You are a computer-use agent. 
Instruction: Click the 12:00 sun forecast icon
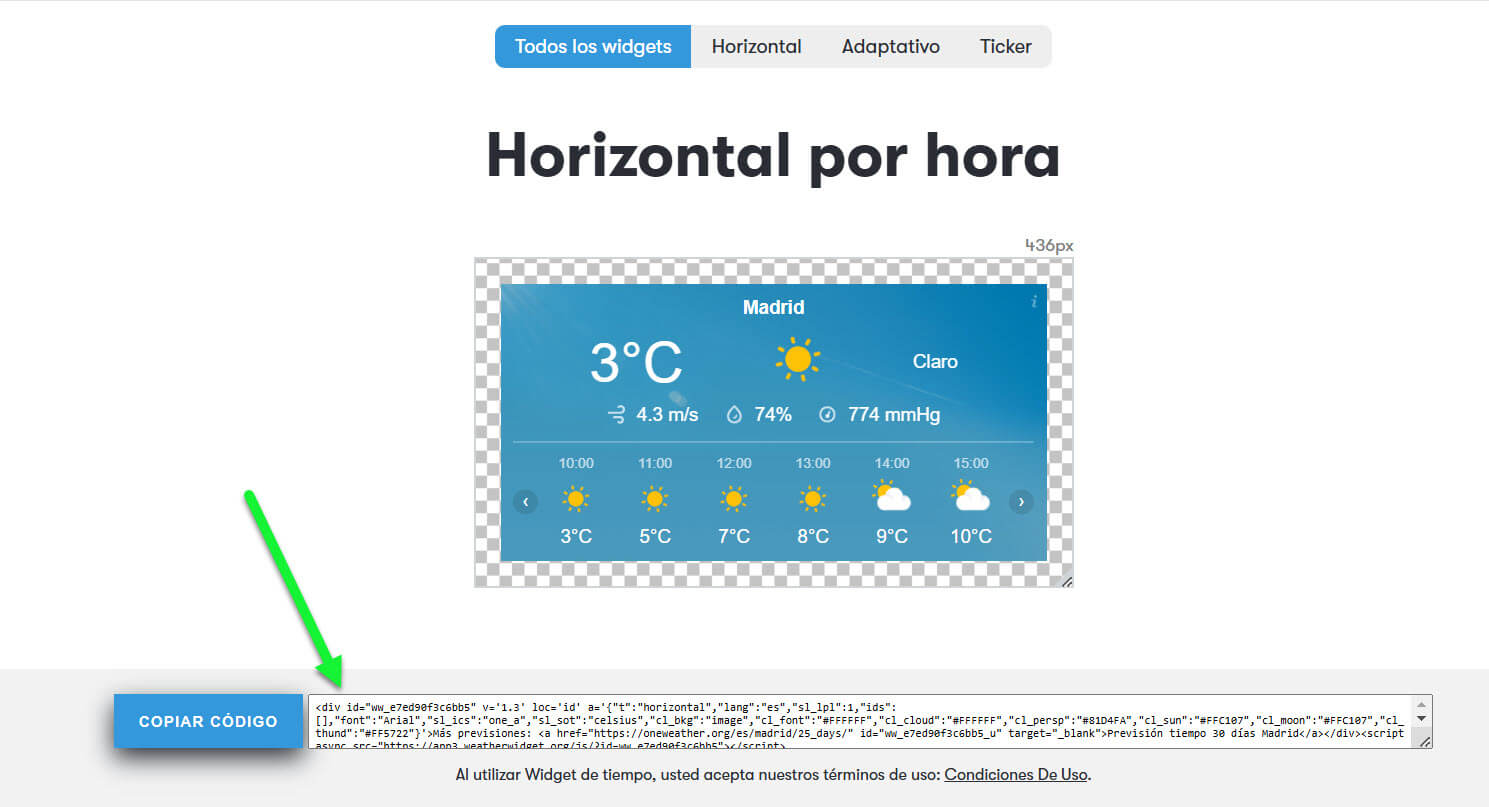tap(733, 498)
